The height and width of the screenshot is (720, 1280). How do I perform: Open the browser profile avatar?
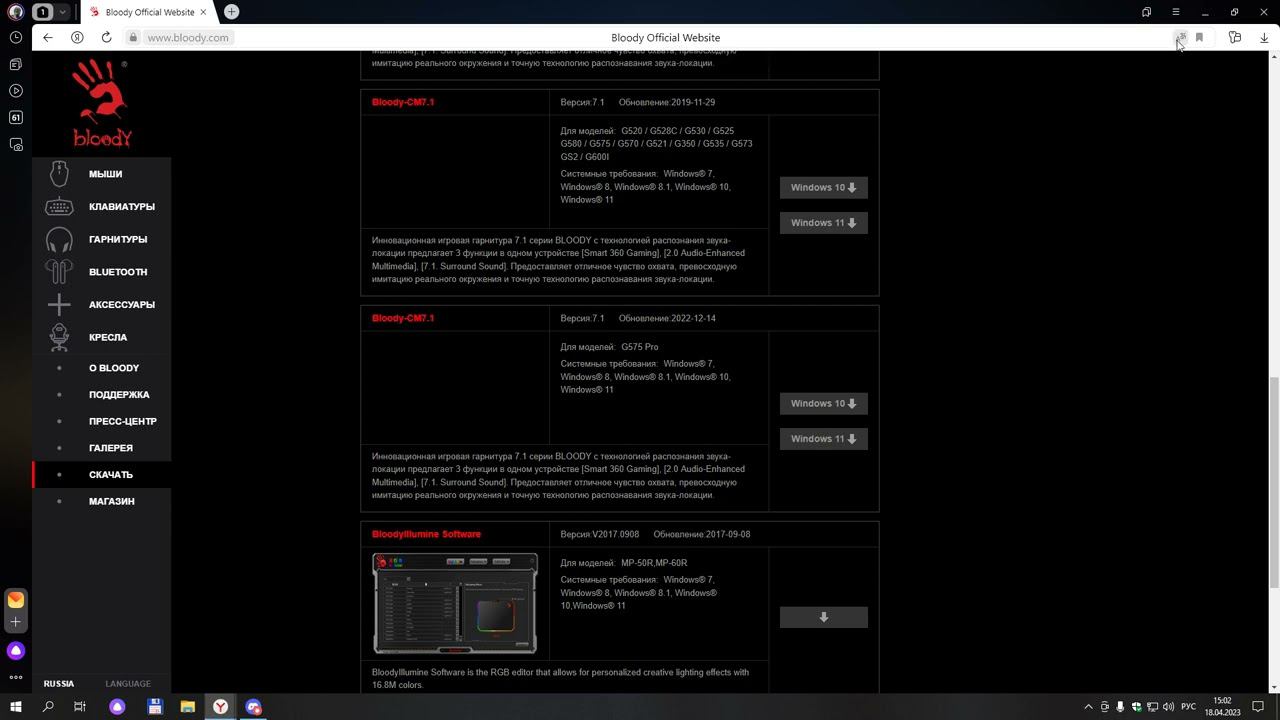(x=15, y=12)
